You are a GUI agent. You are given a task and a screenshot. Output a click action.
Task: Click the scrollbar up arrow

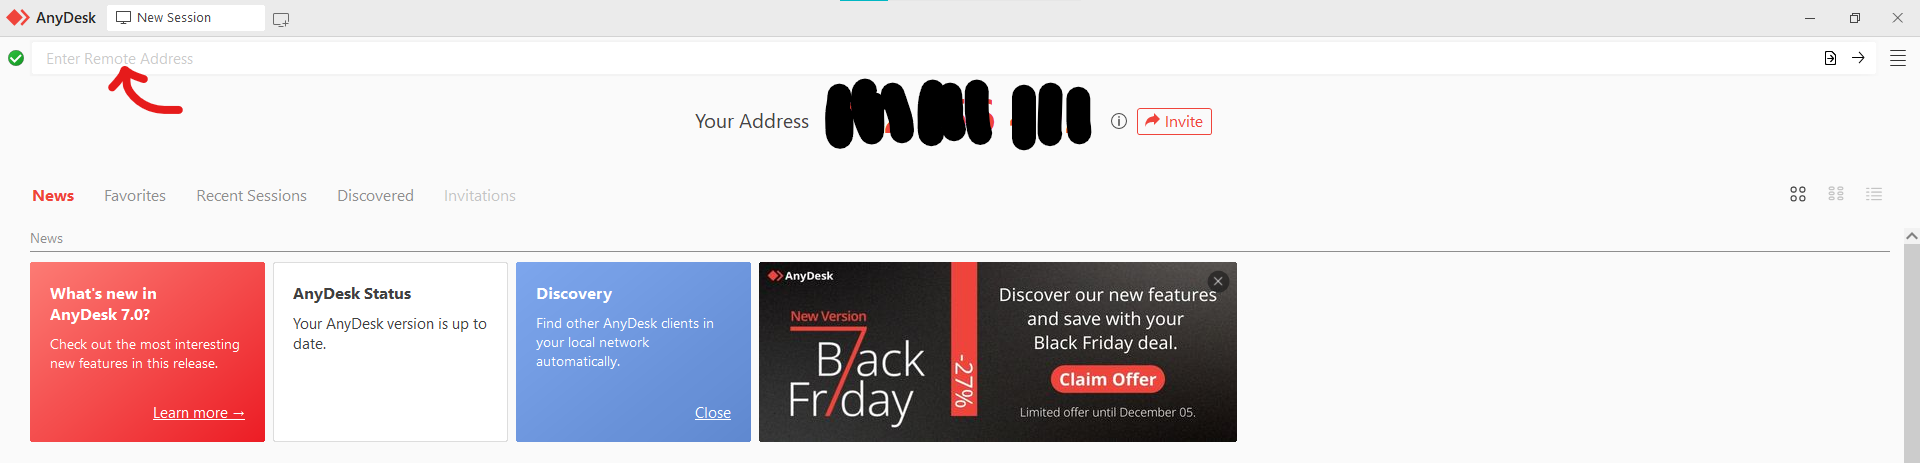pyautogui.click(x=1912, y=236)
